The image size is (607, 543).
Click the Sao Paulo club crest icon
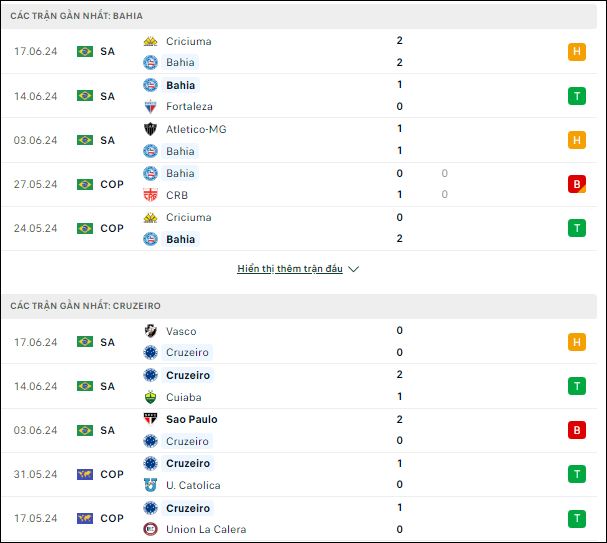click(x=150, y=419)
